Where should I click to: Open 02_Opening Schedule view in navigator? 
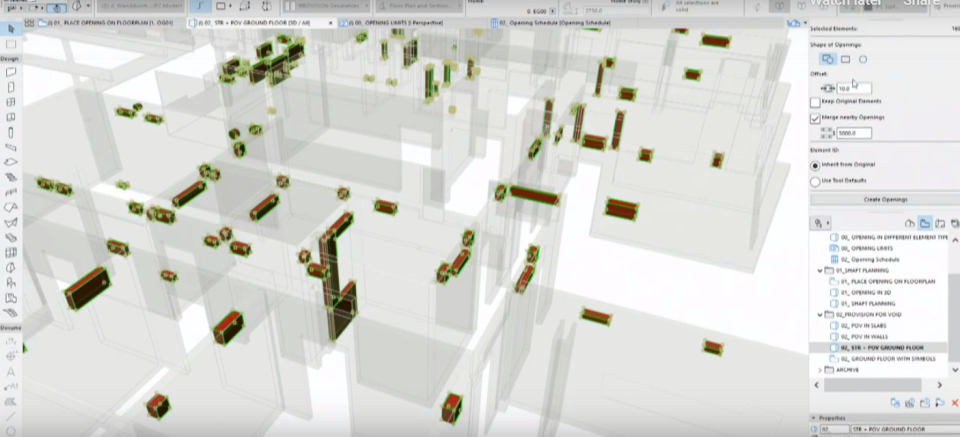tap(869, 260)
